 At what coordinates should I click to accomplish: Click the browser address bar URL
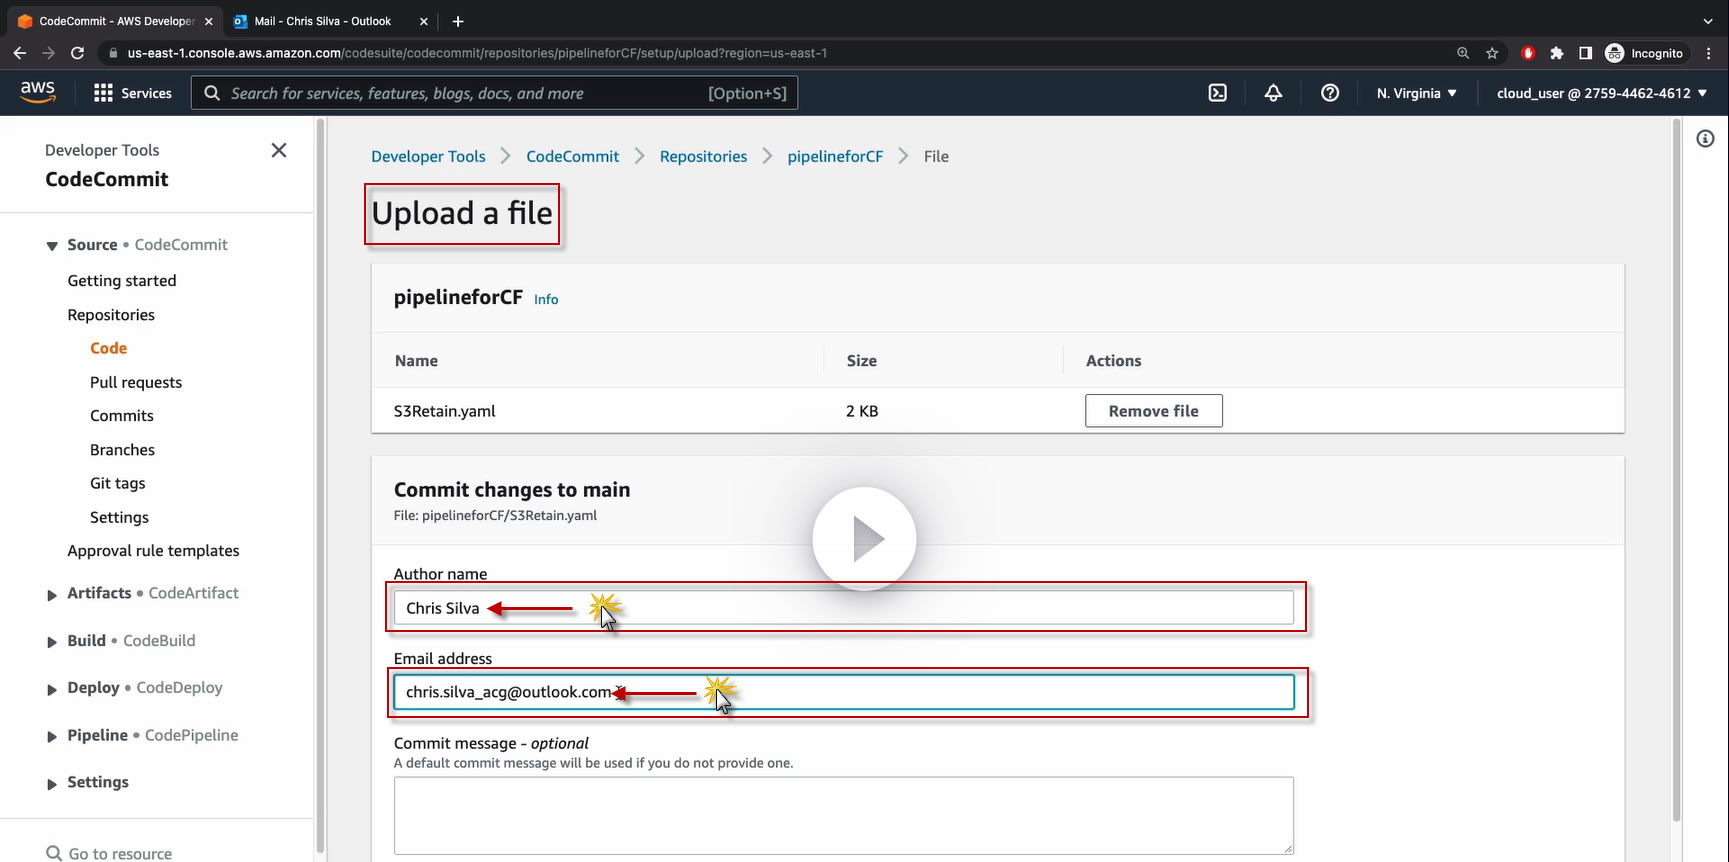click(x=477, y=53)
